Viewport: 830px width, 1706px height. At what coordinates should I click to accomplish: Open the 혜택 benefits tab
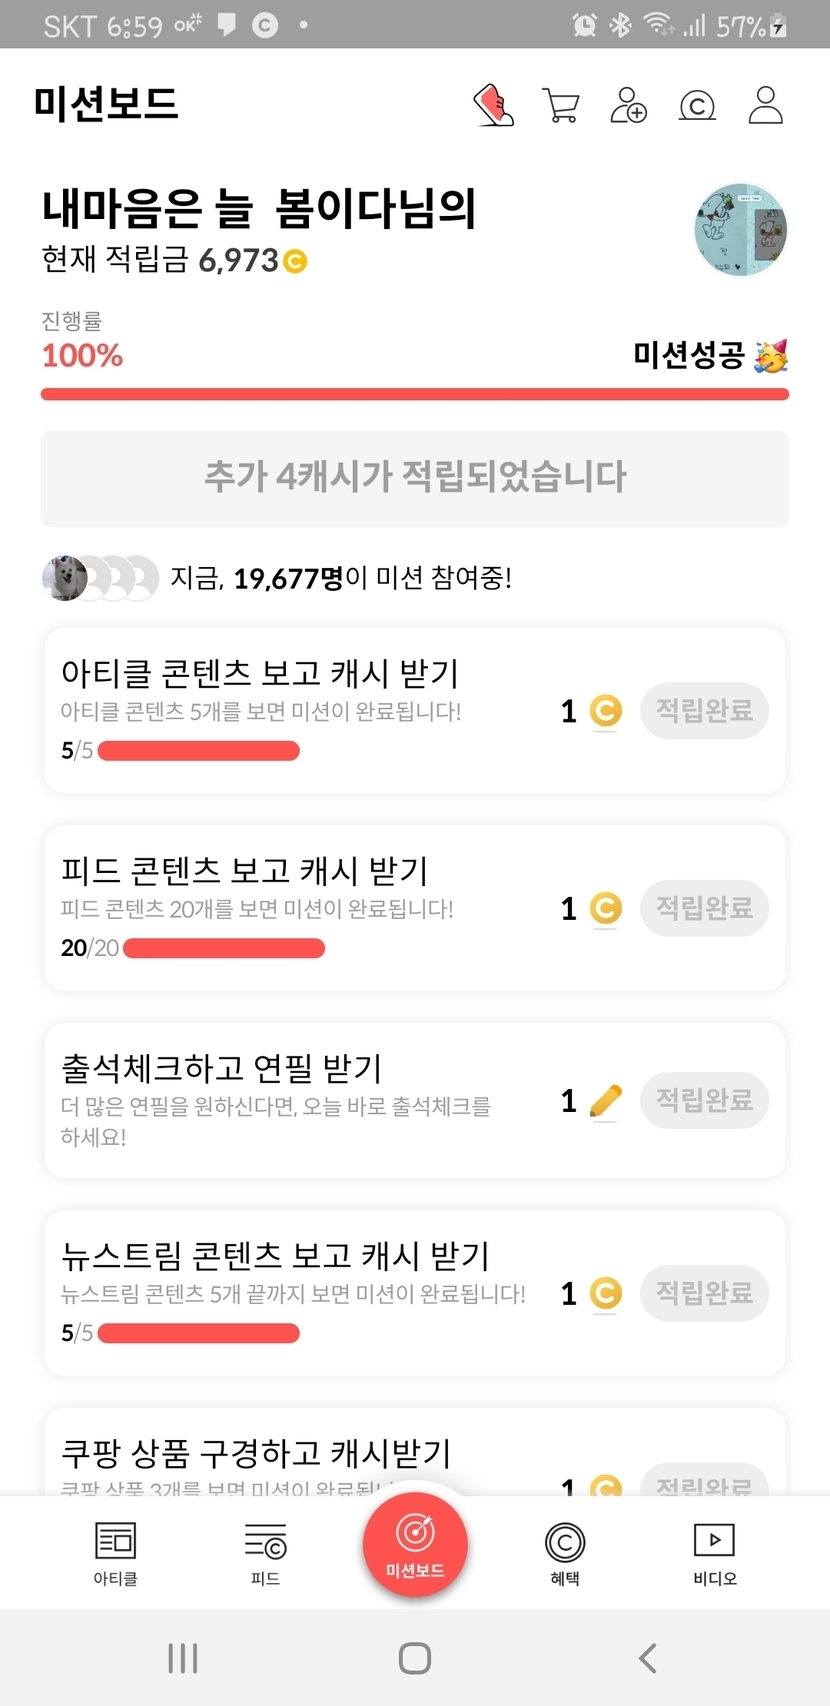[565, 1553]
